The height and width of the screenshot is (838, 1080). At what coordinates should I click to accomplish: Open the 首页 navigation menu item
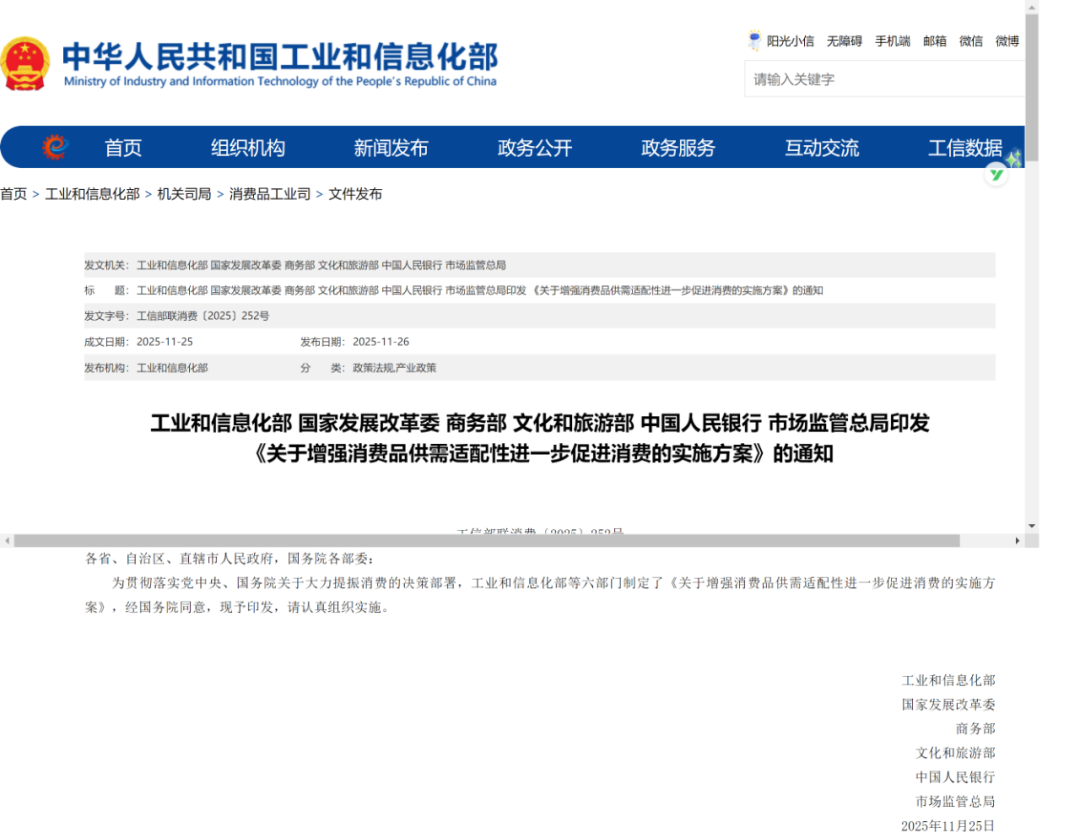point(123,148)
